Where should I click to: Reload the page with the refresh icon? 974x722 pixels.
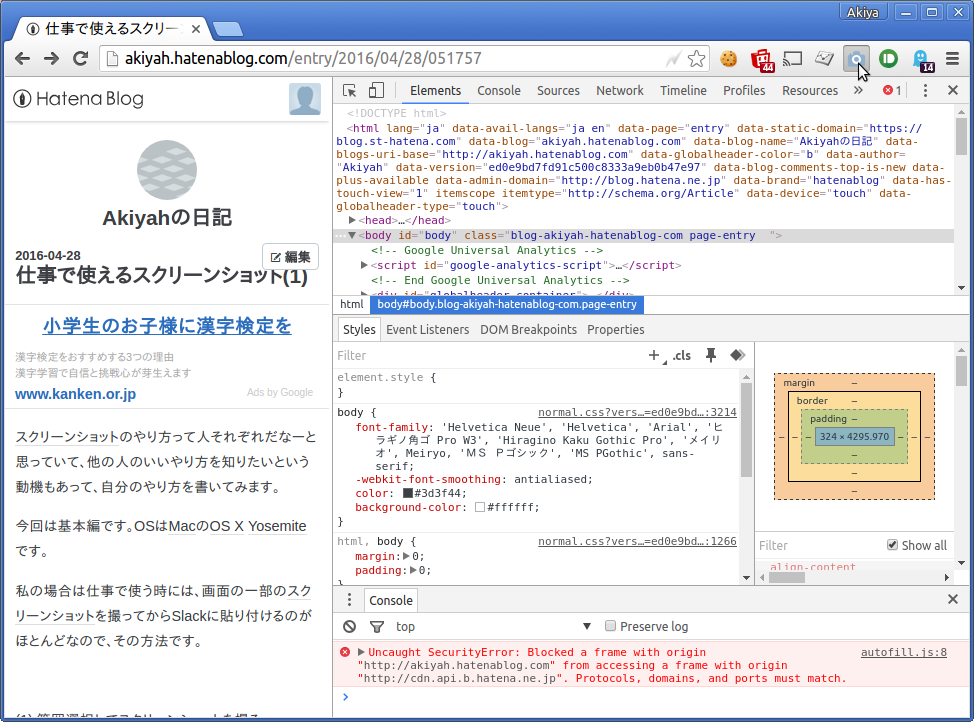(80, 58)
